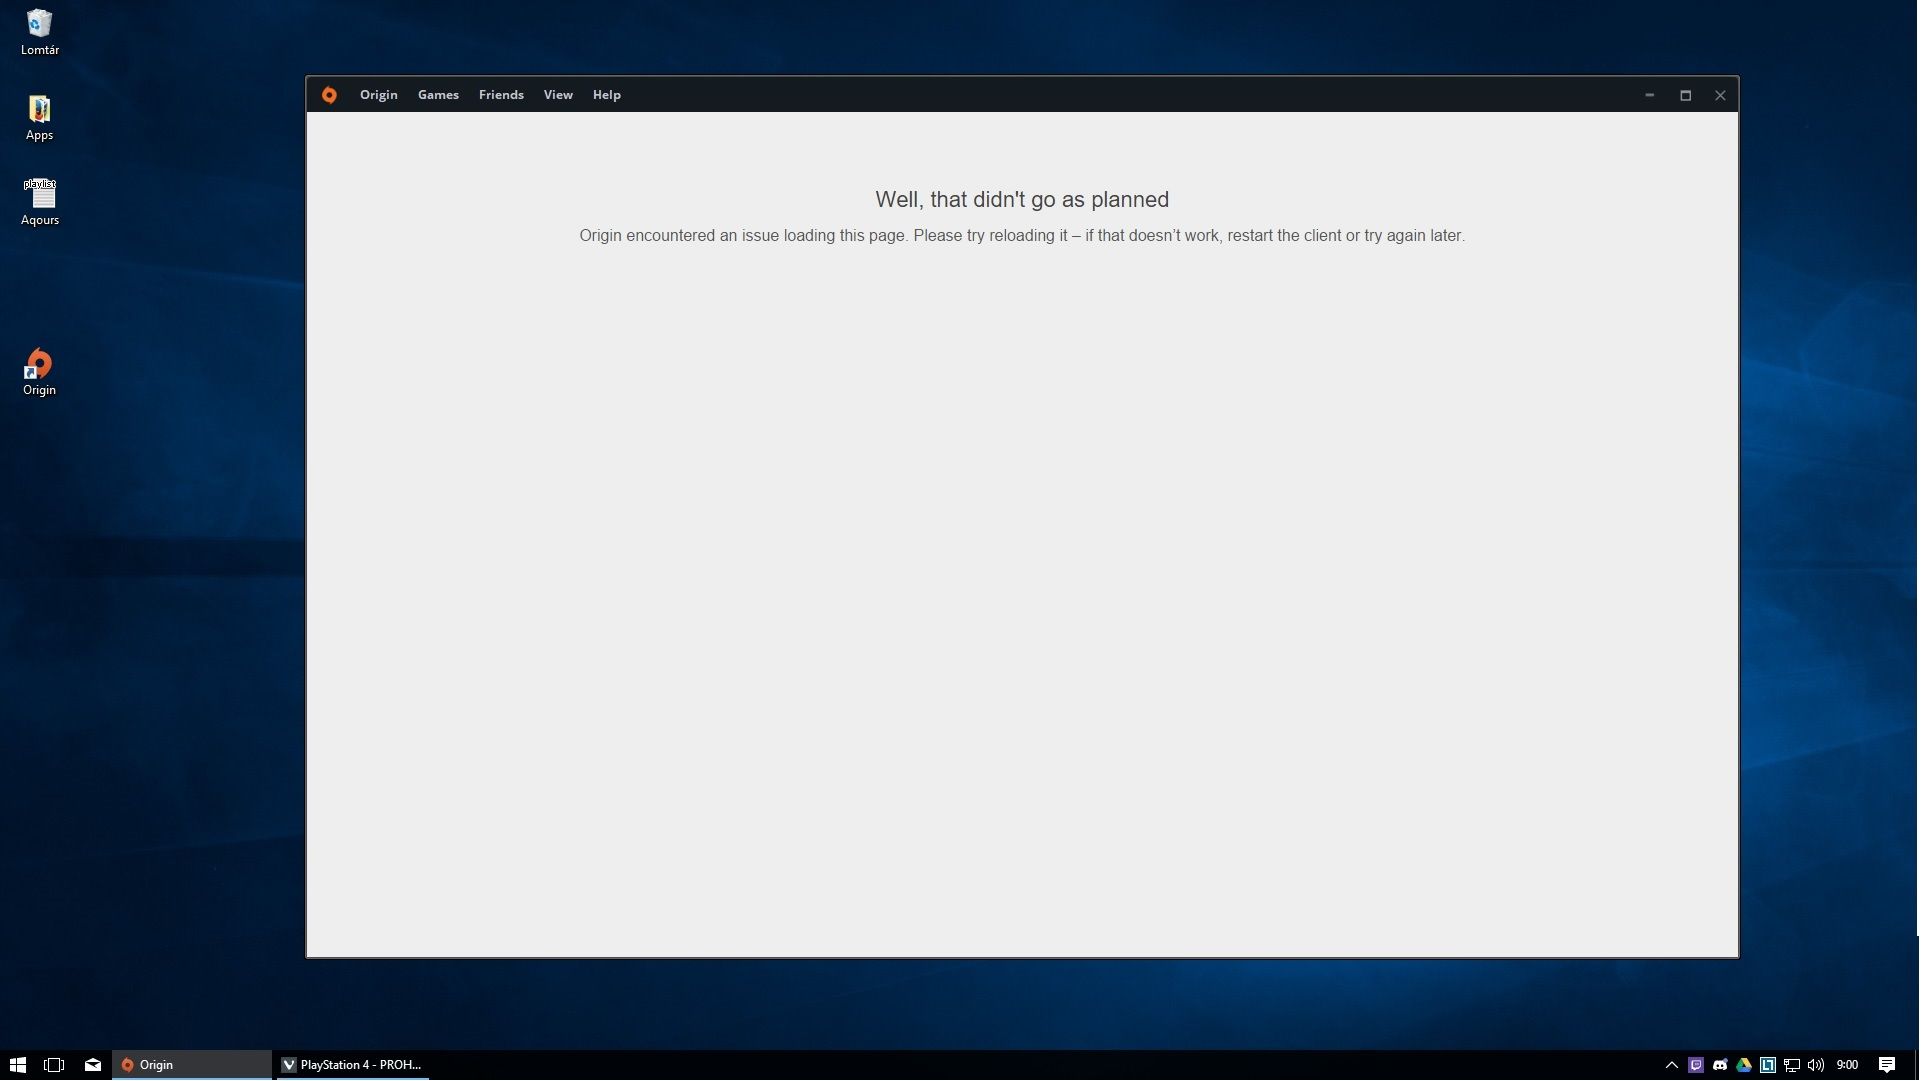Open the Friends menu
The height and width of the screenshot is (1081, 1922).
coord(501,95)
